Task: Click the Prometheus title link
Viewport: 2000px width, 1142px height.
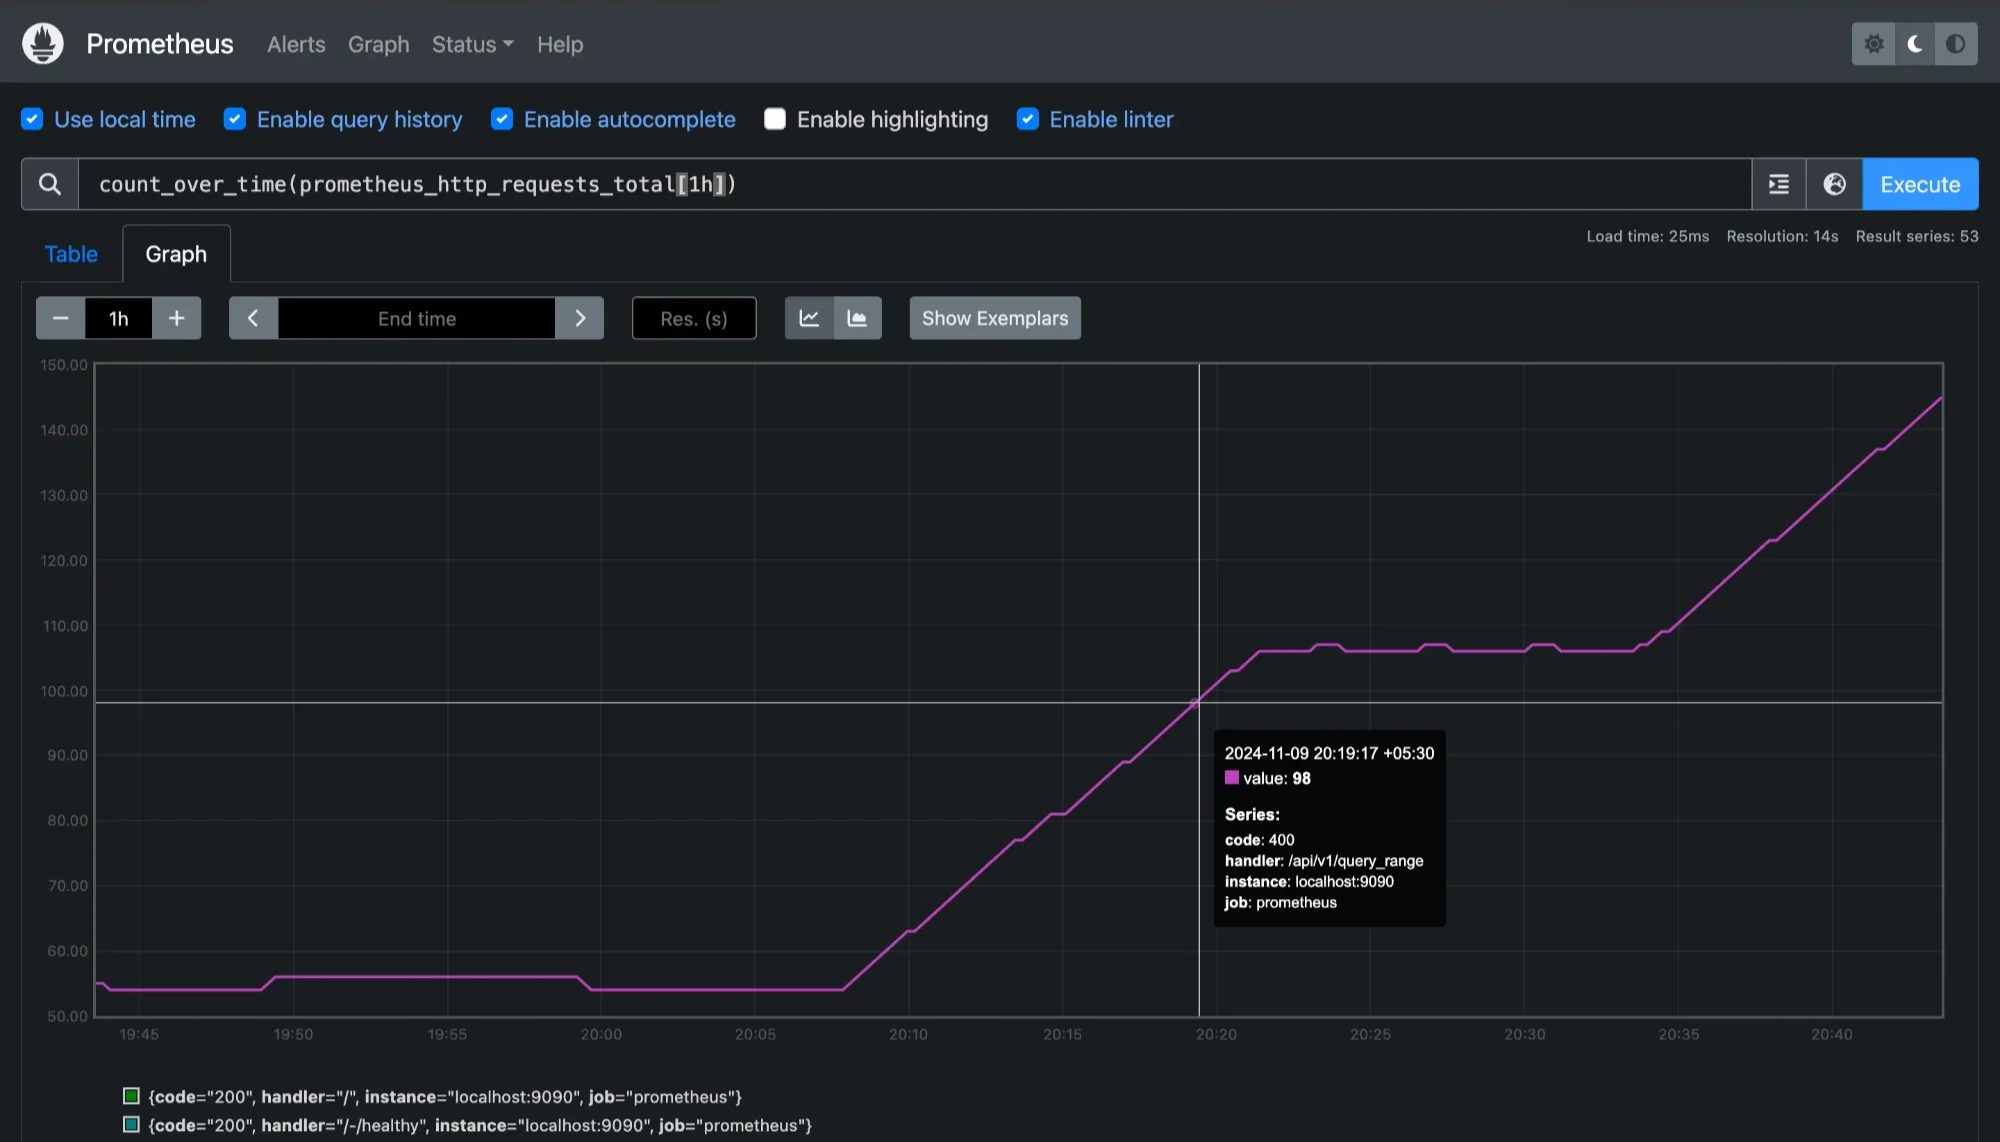Action: [x=160, y=44]
